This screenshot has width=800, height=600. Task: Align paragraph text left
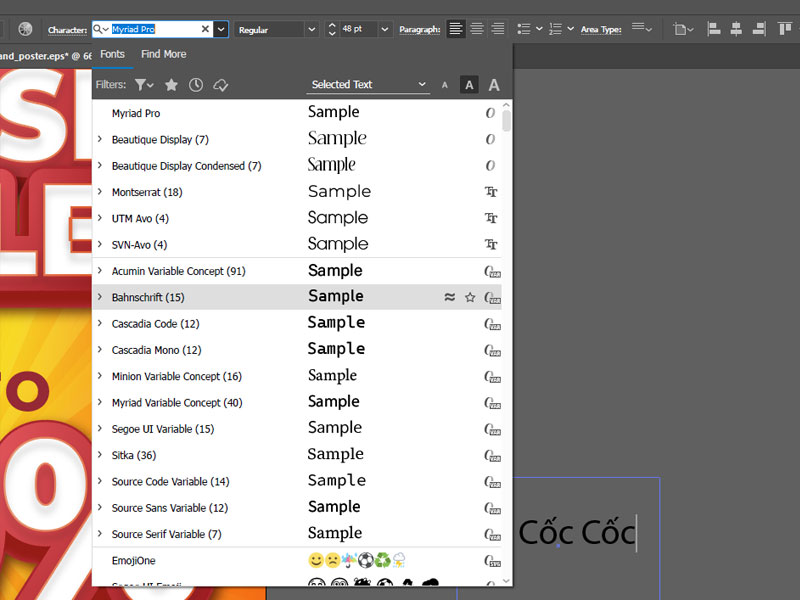pyautogui.click(x=456, y=29)
